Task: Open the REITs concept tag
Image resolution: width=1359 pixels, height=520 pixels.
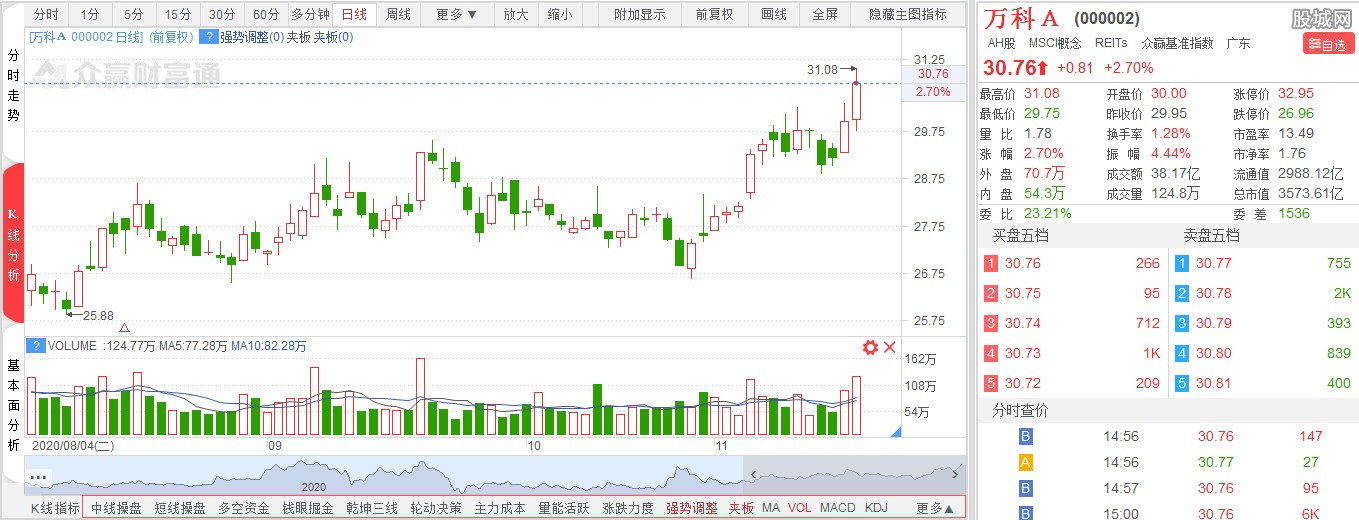Action: [x=1111, y=43]
